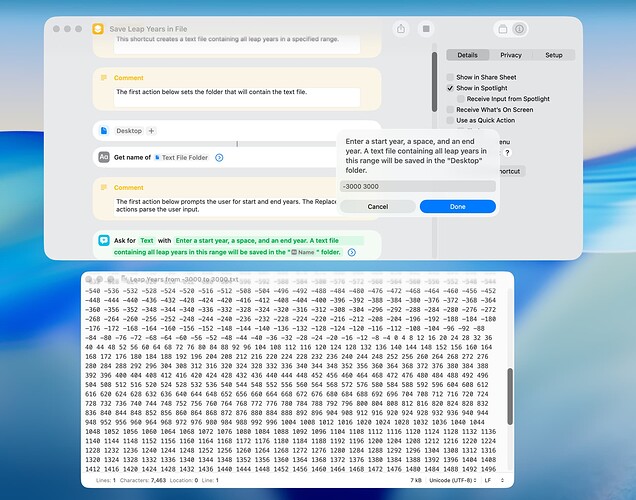Viewport: 636px width, 500px height.
Task: Click the 7 kB file size indicator
Action: pyautogui.click(x=416, y=480)
